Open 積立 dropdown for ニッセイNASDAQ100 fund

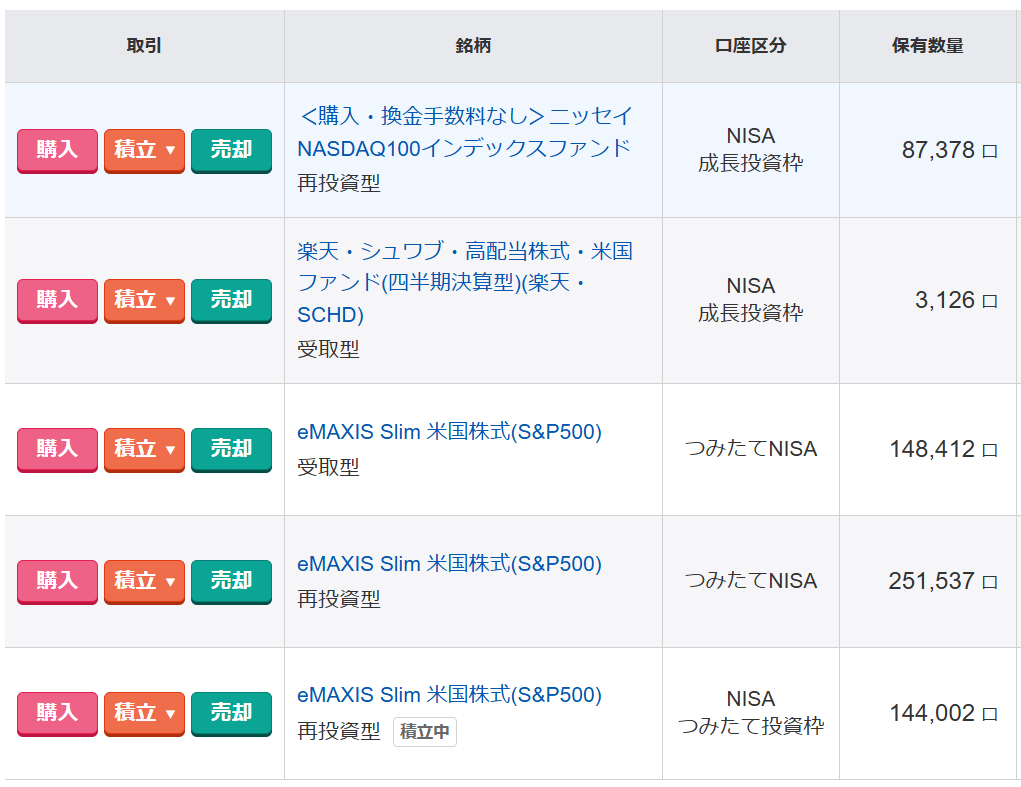[145, 150]
